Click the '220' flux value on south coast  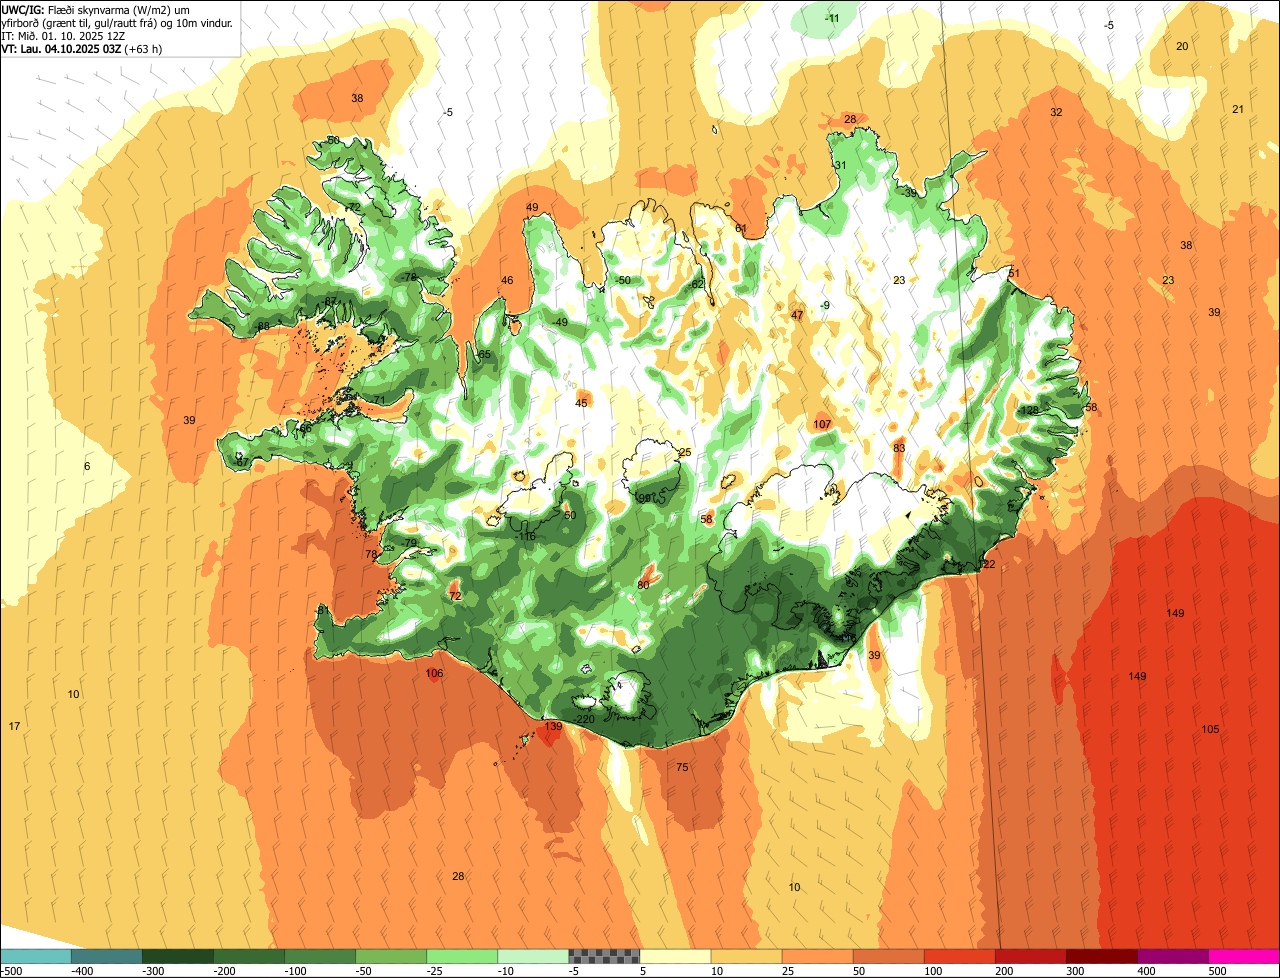(586, 720)
